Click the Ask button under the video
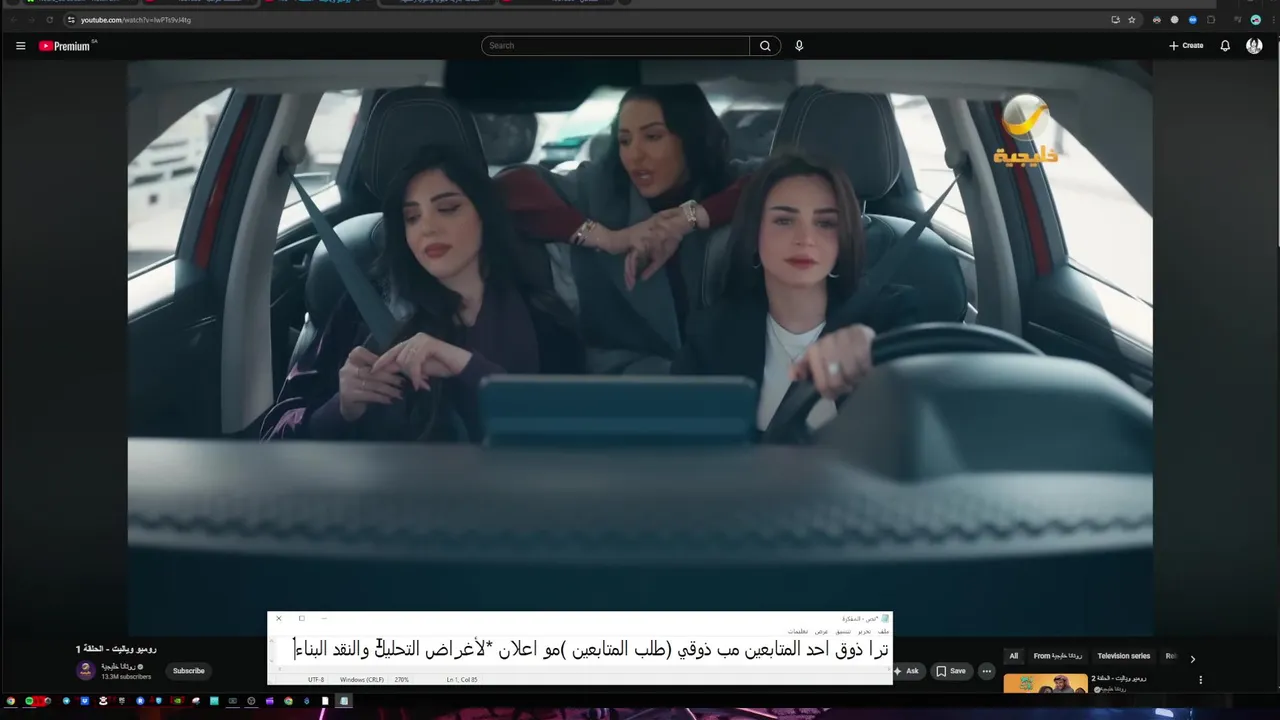 click(x=906, y=671)
